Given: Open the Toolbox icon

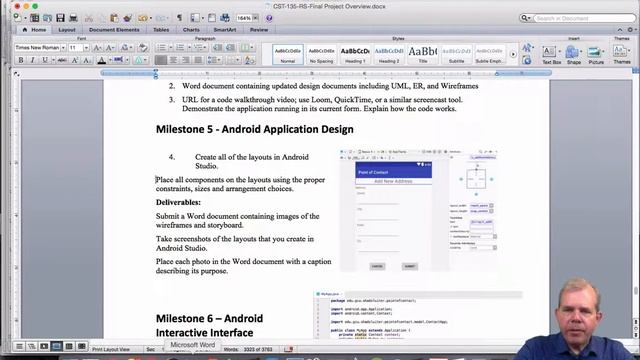Looking at the screenshot, I should coord(212,18).
